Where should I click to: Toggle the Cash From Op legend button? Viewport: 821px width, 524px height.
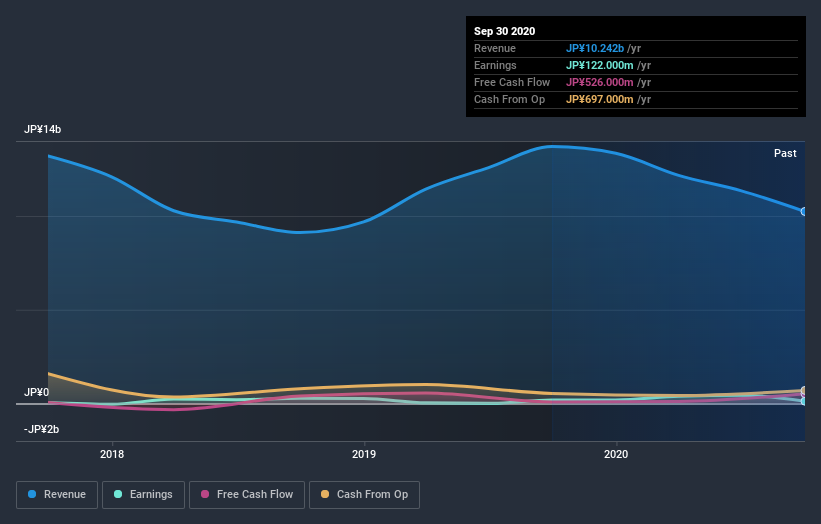[x=364, y=495]
